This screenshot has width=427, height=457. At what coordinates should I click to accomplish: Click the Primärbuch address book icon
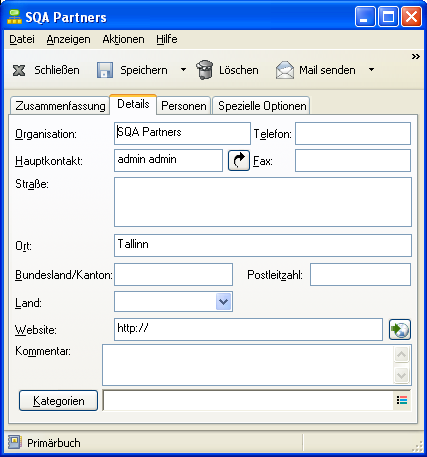[15, 443]
